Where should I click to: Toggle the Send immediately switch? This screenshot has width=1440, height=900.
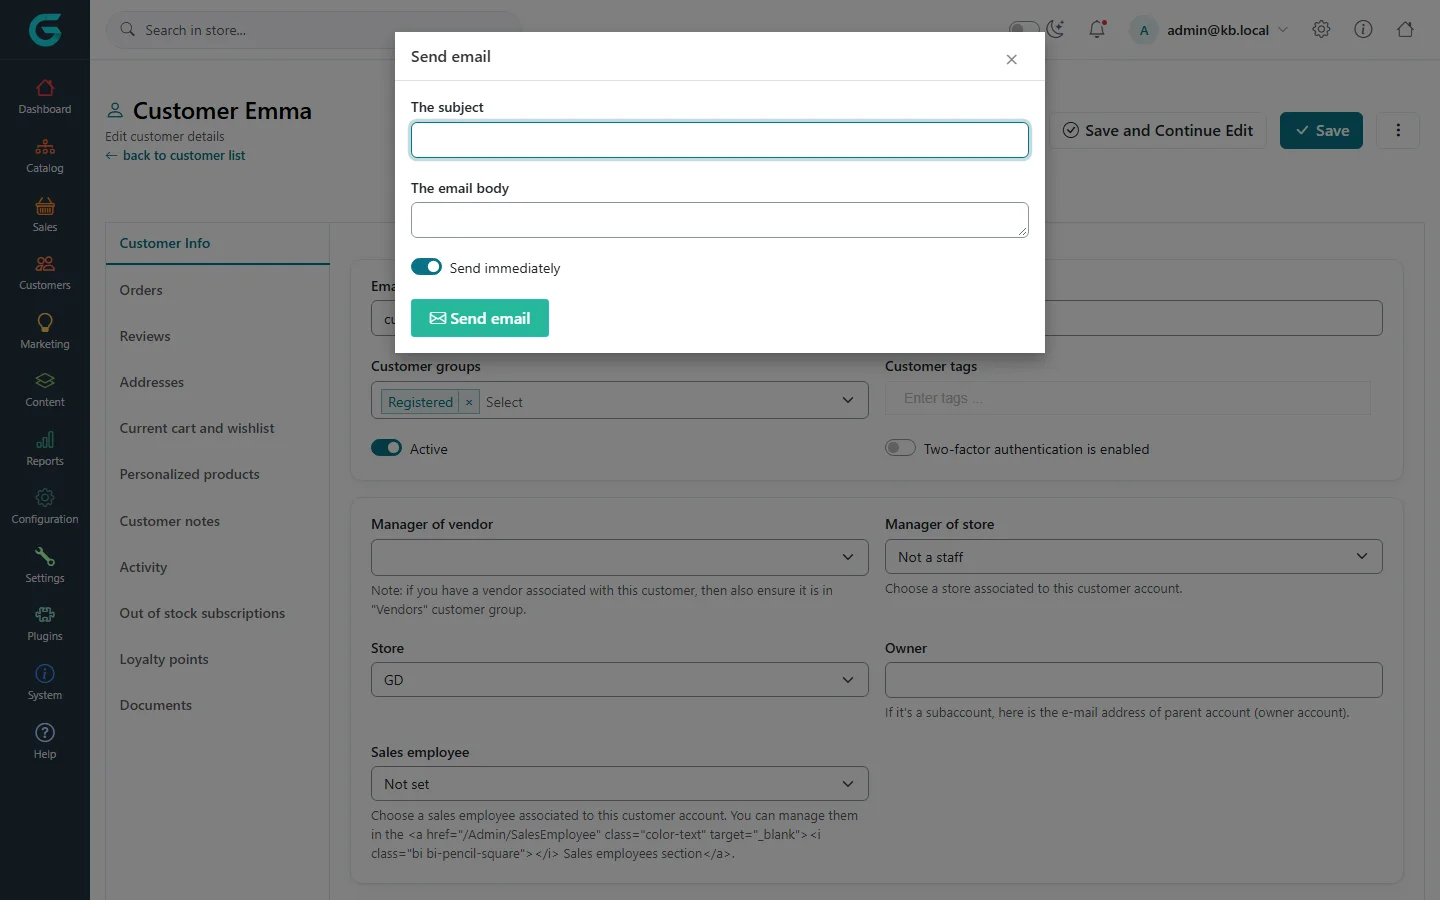point(426,267)
